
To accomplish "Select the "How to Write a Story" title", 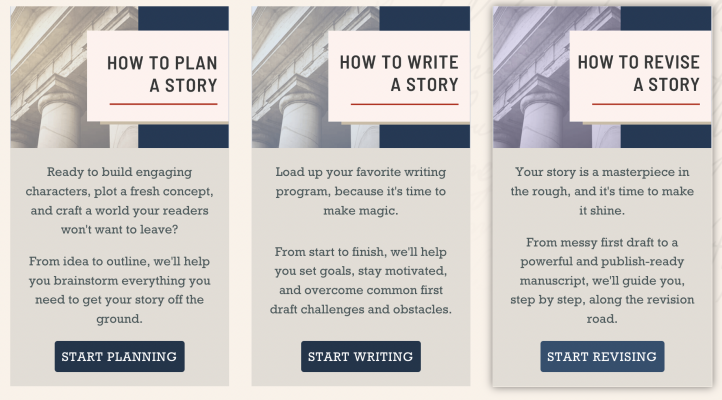I will click(x=399, y=74).
